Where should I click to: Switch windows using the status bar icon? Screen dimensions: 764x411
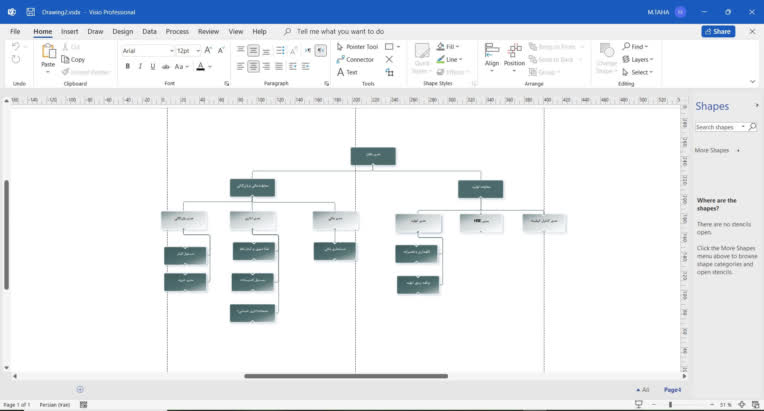click(x=756, y=404)
